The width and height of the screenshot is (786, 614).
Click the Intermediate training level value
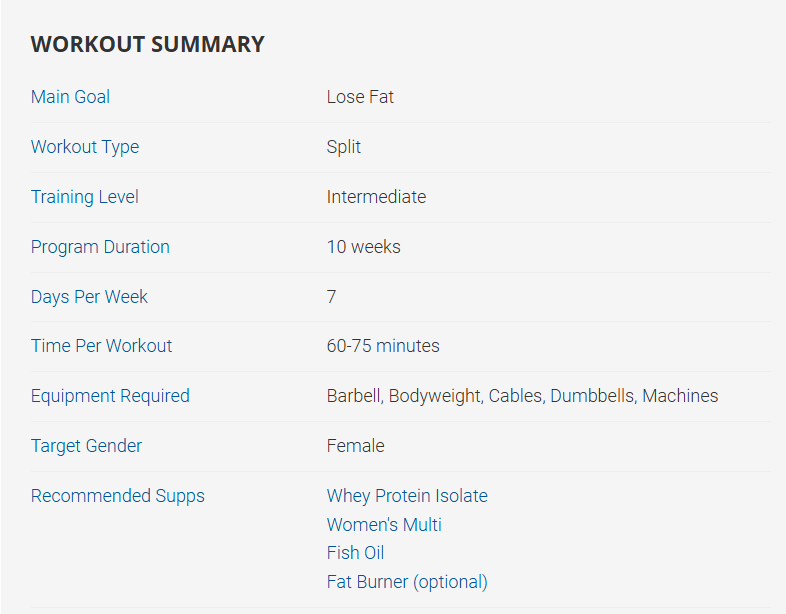(x=376, y=197)
